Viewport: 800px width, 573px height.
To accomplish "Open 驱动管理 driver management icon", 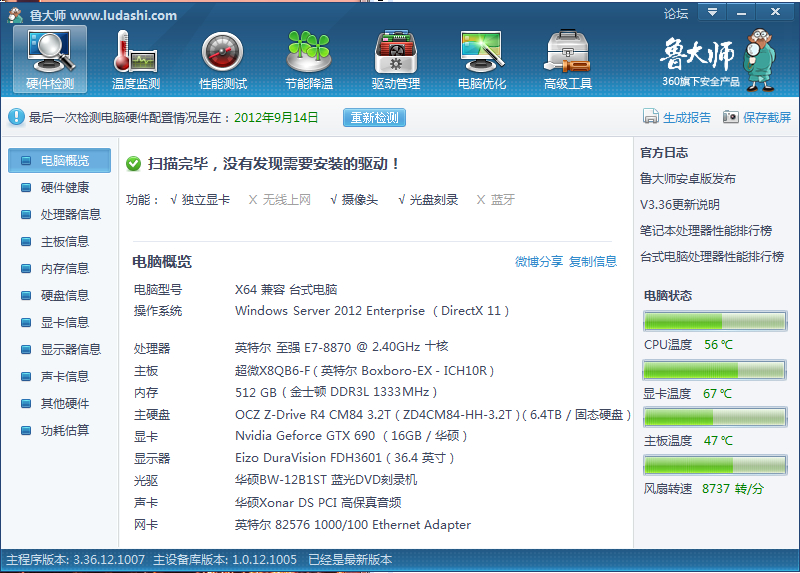I will click(396, 59).
